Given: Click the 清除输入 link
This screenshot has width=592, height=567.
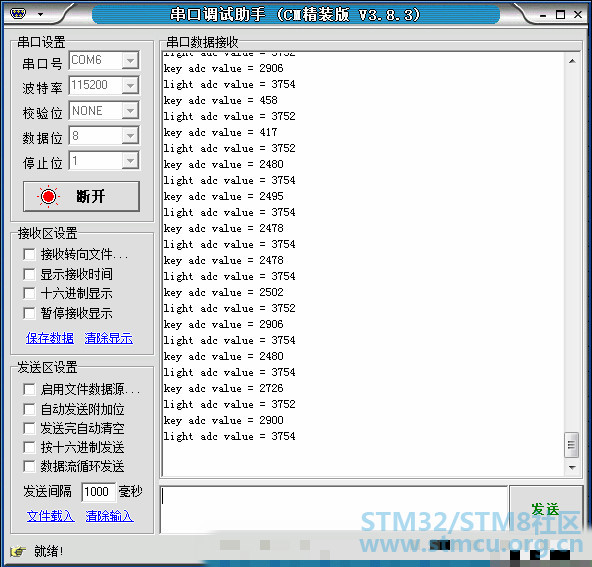Looking at the screenshot, I should (x=109, y=516).
